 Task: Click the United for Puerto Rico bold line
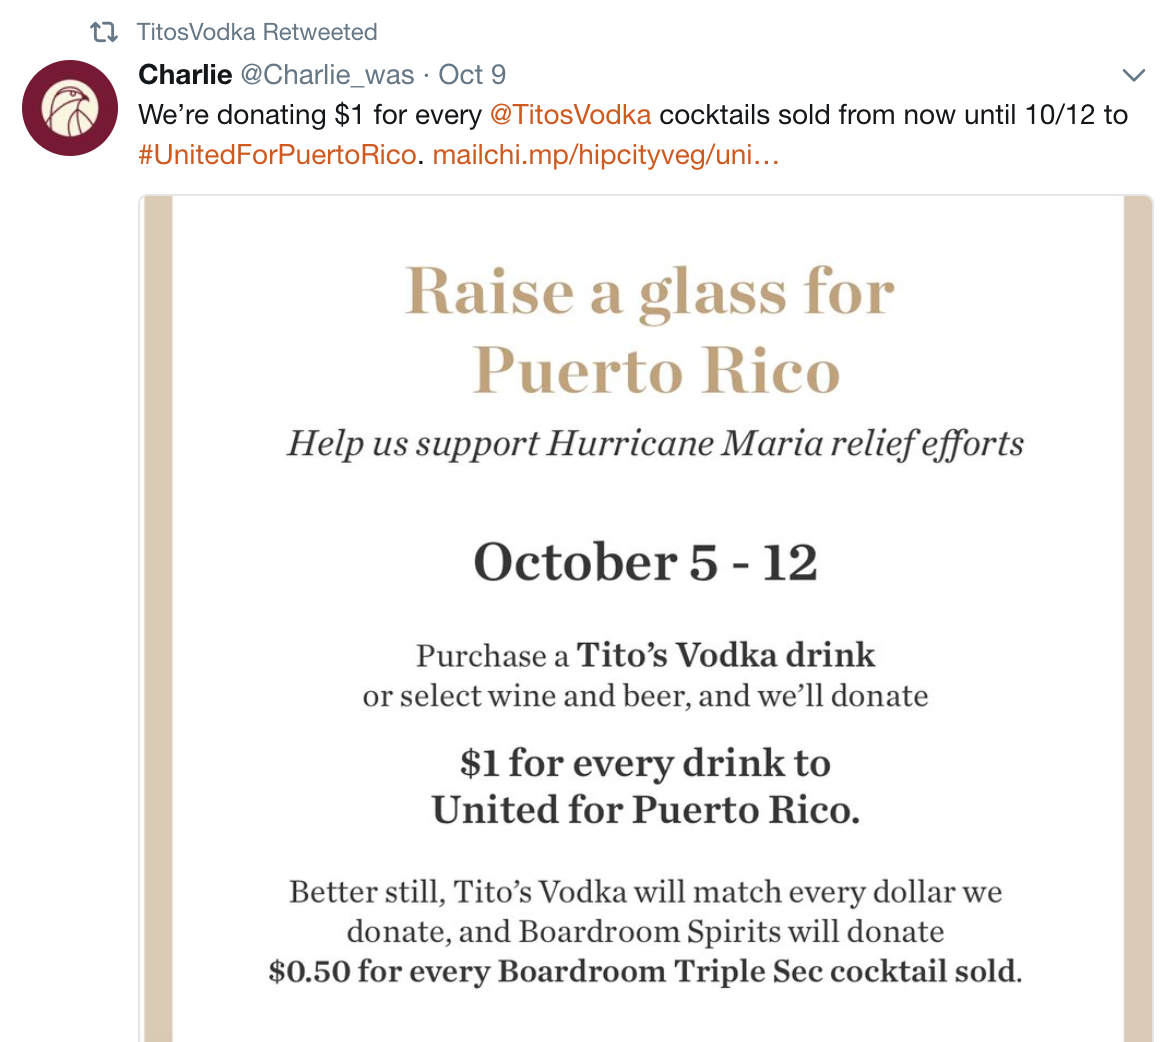click(646, 810)
